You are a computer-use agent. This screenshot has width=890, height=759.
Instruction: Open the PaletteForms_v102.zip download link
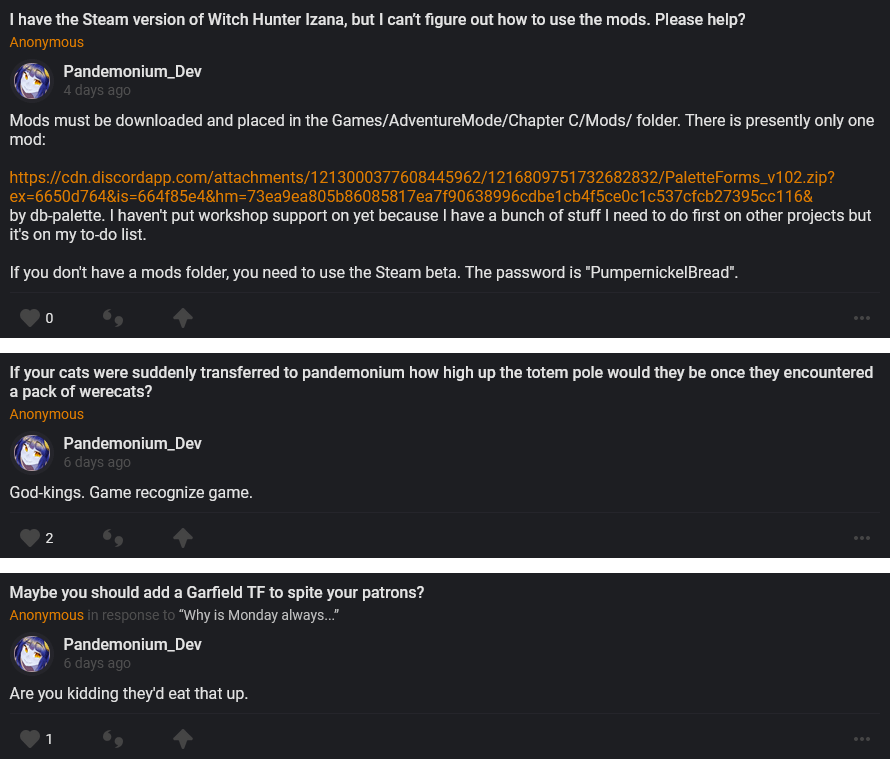point(421,187)
